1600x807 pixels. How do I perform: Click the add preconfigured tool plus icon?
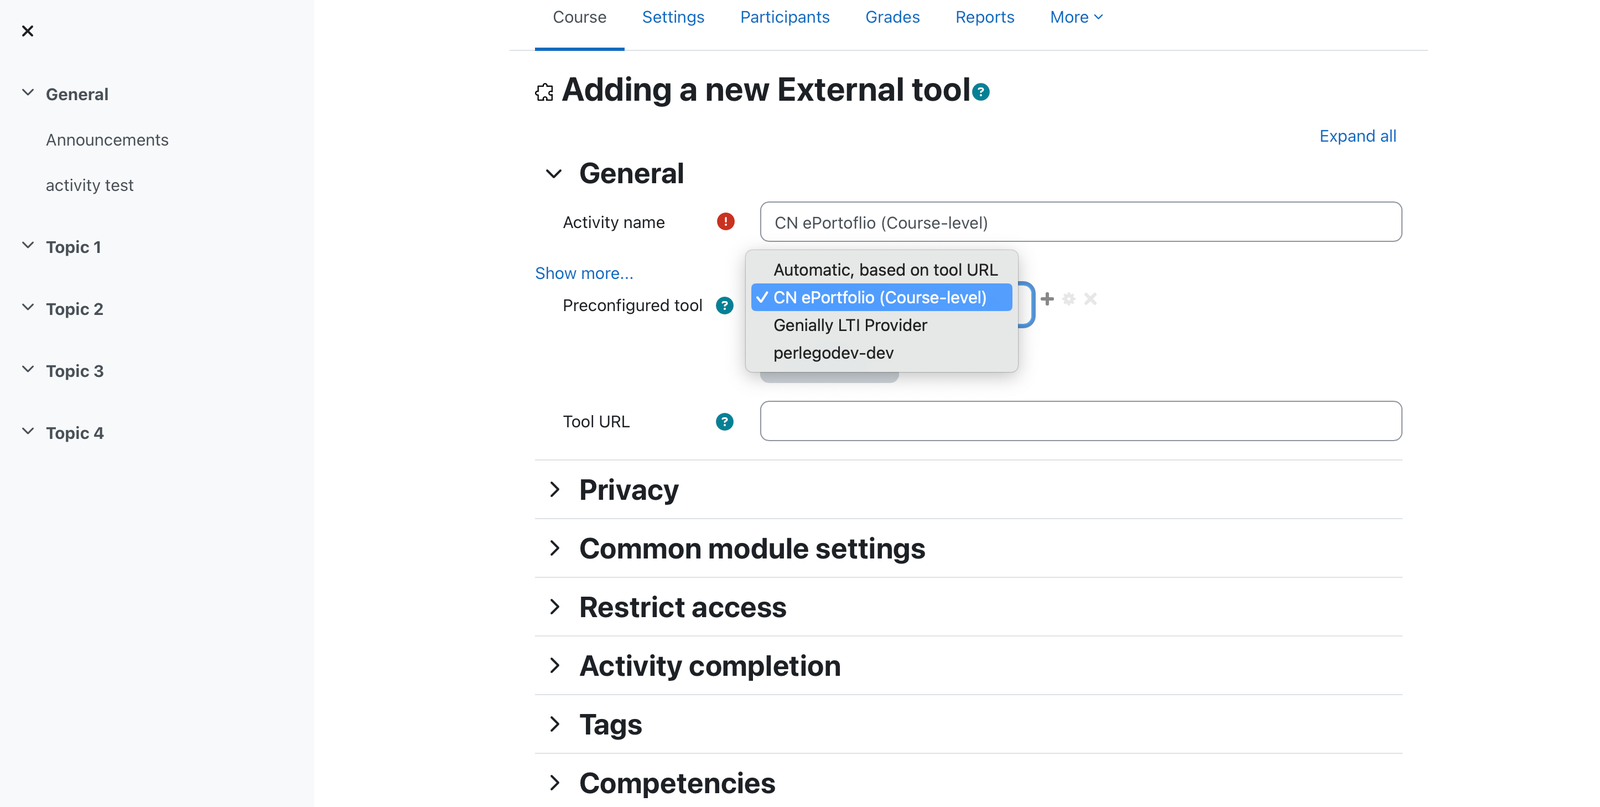pos(1047,299)
